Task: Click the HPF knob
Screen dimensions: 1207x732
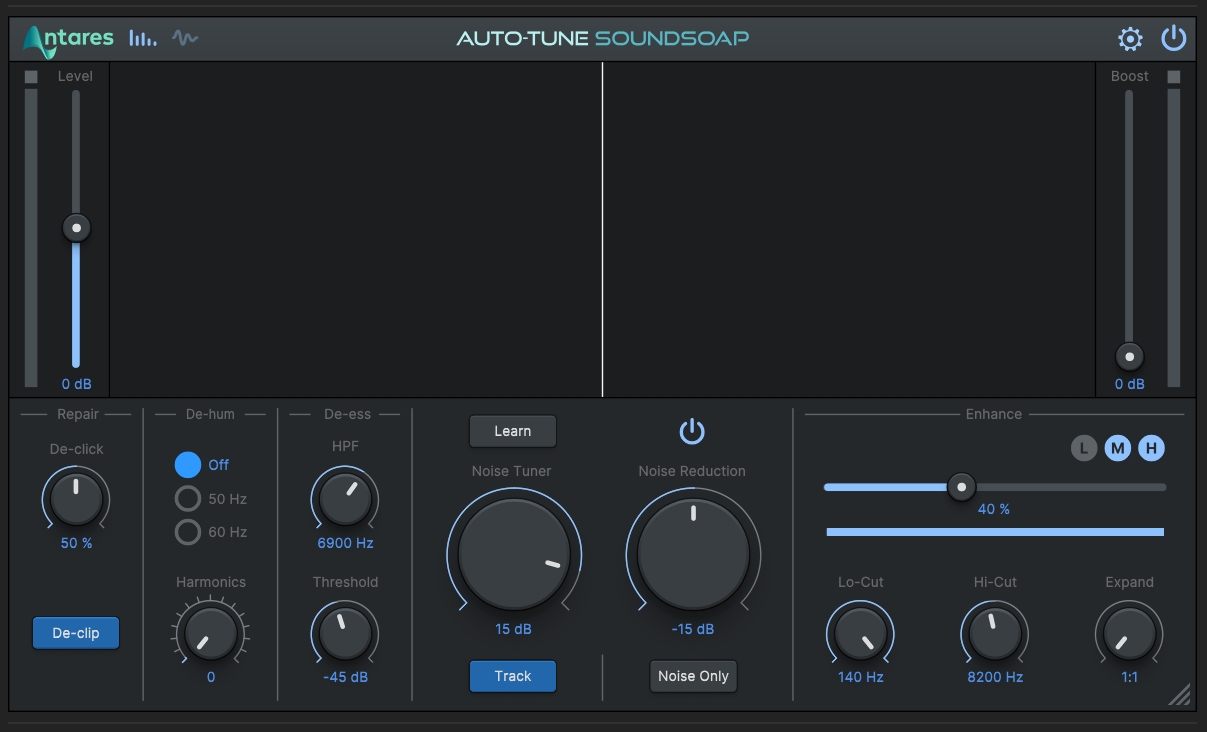Action: [x=345, y=498]
